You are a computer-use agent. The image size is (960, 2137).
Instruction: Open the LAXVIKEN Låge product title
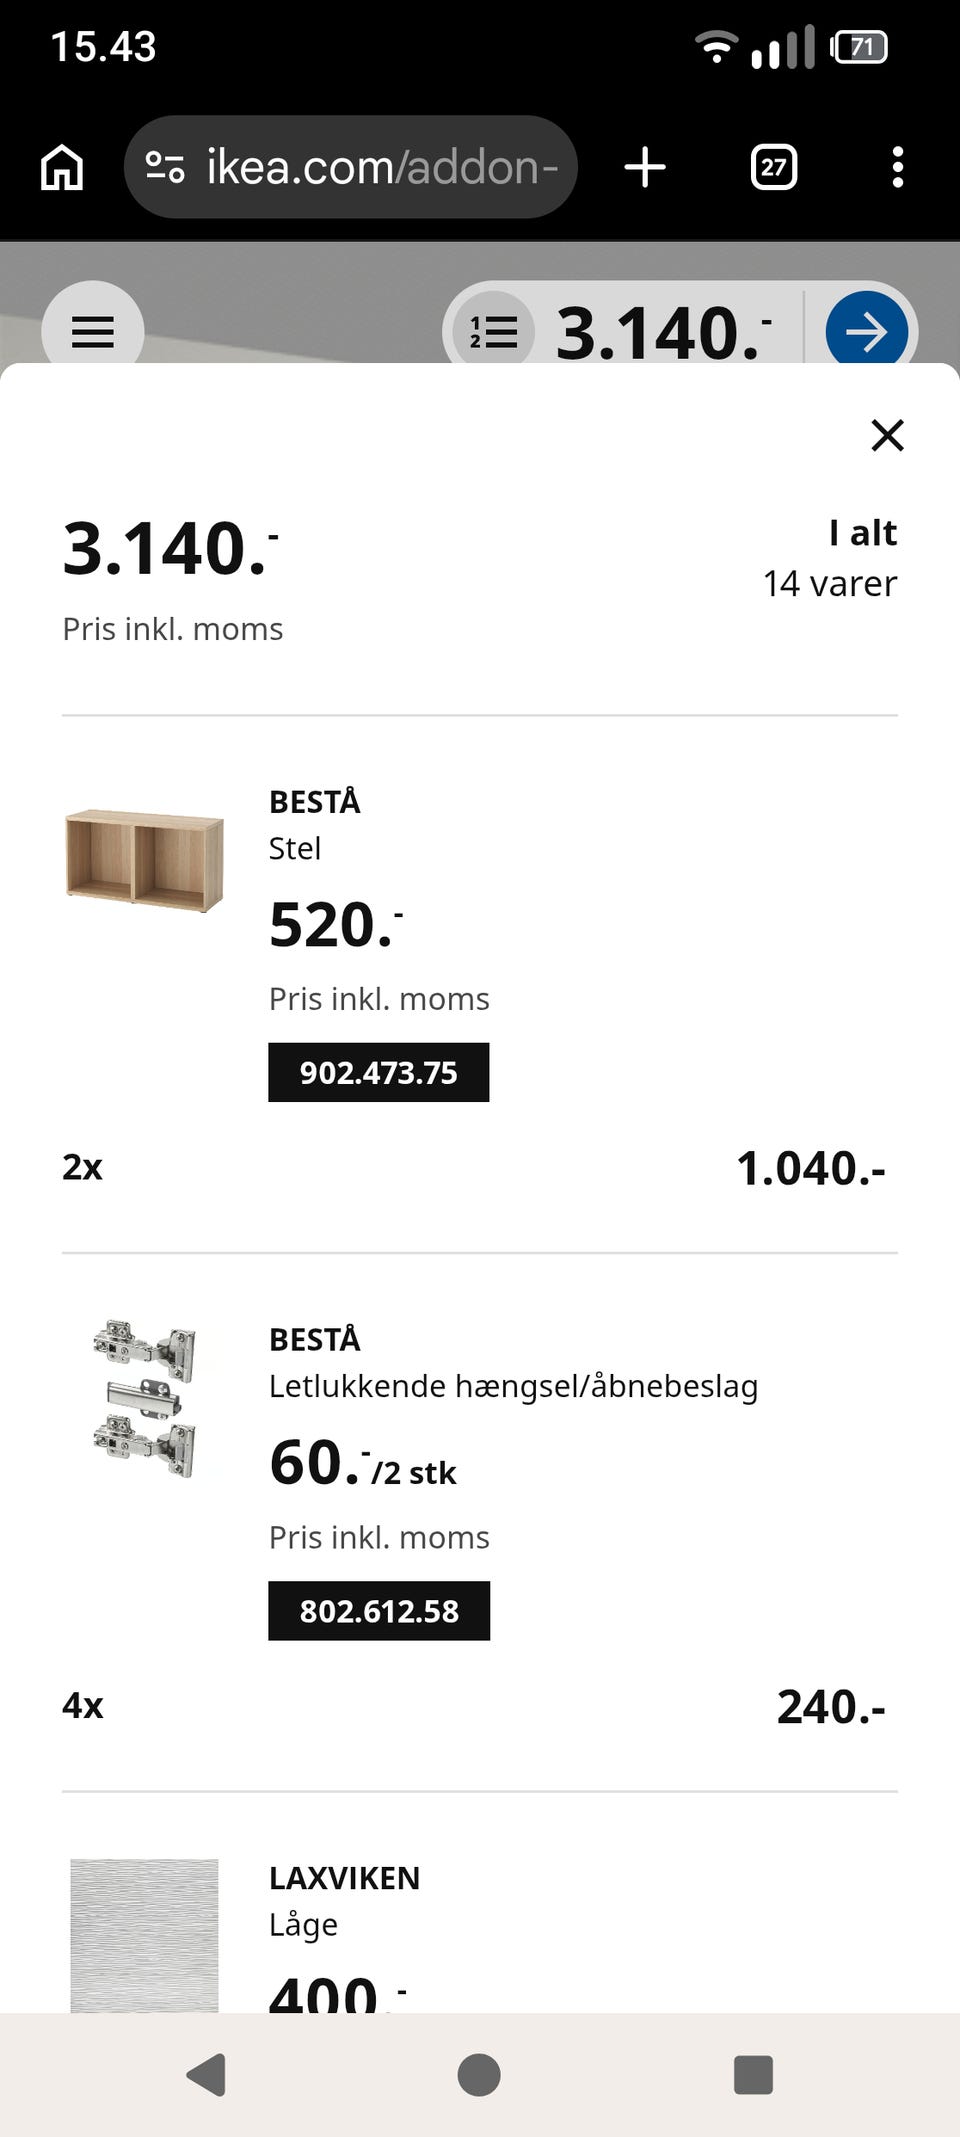coord(344,1879)
